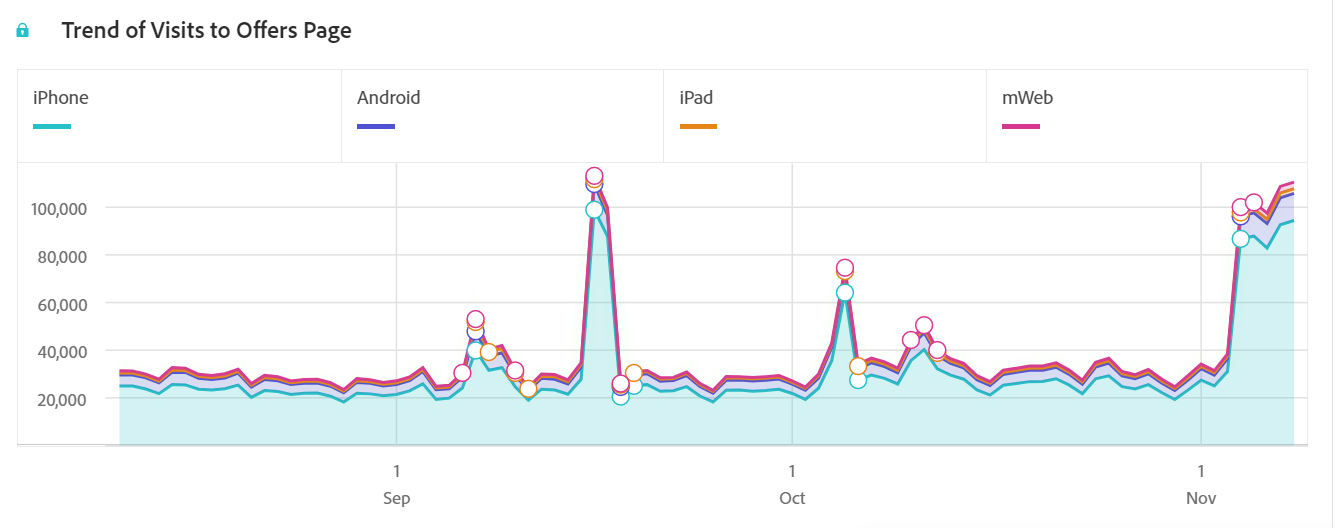Toggle the iPhone series in the legend

click(x=61, y=98)
